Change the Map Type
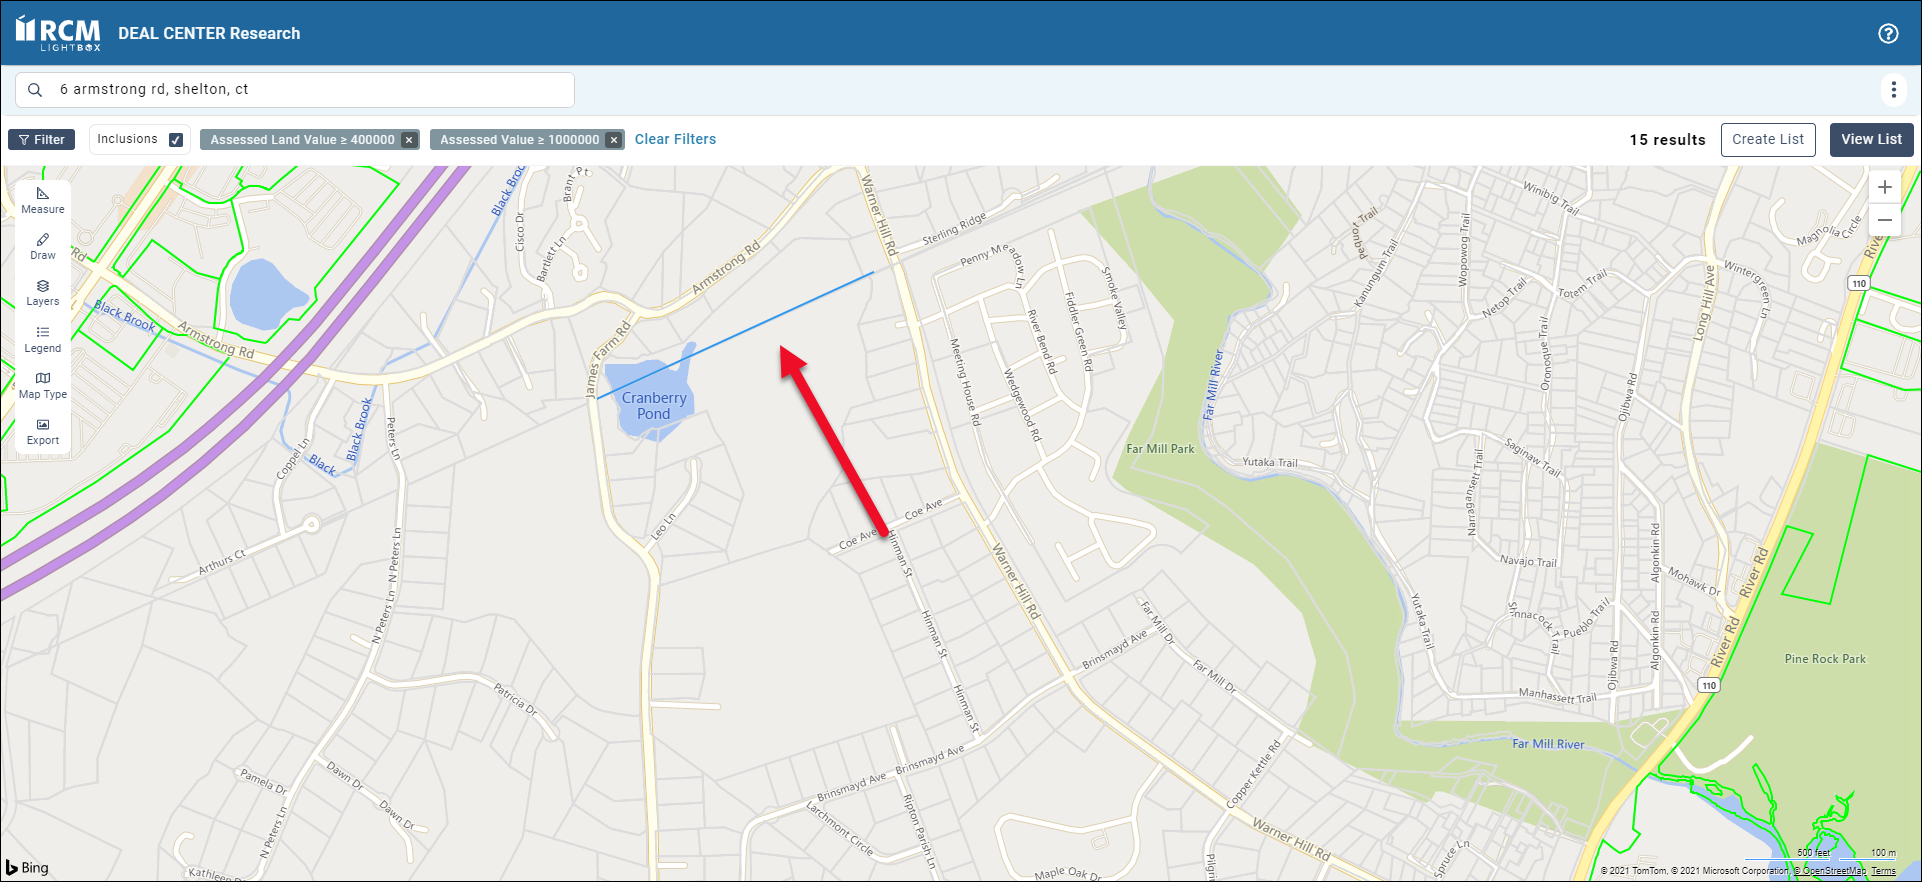 click(x=43, y=385)
